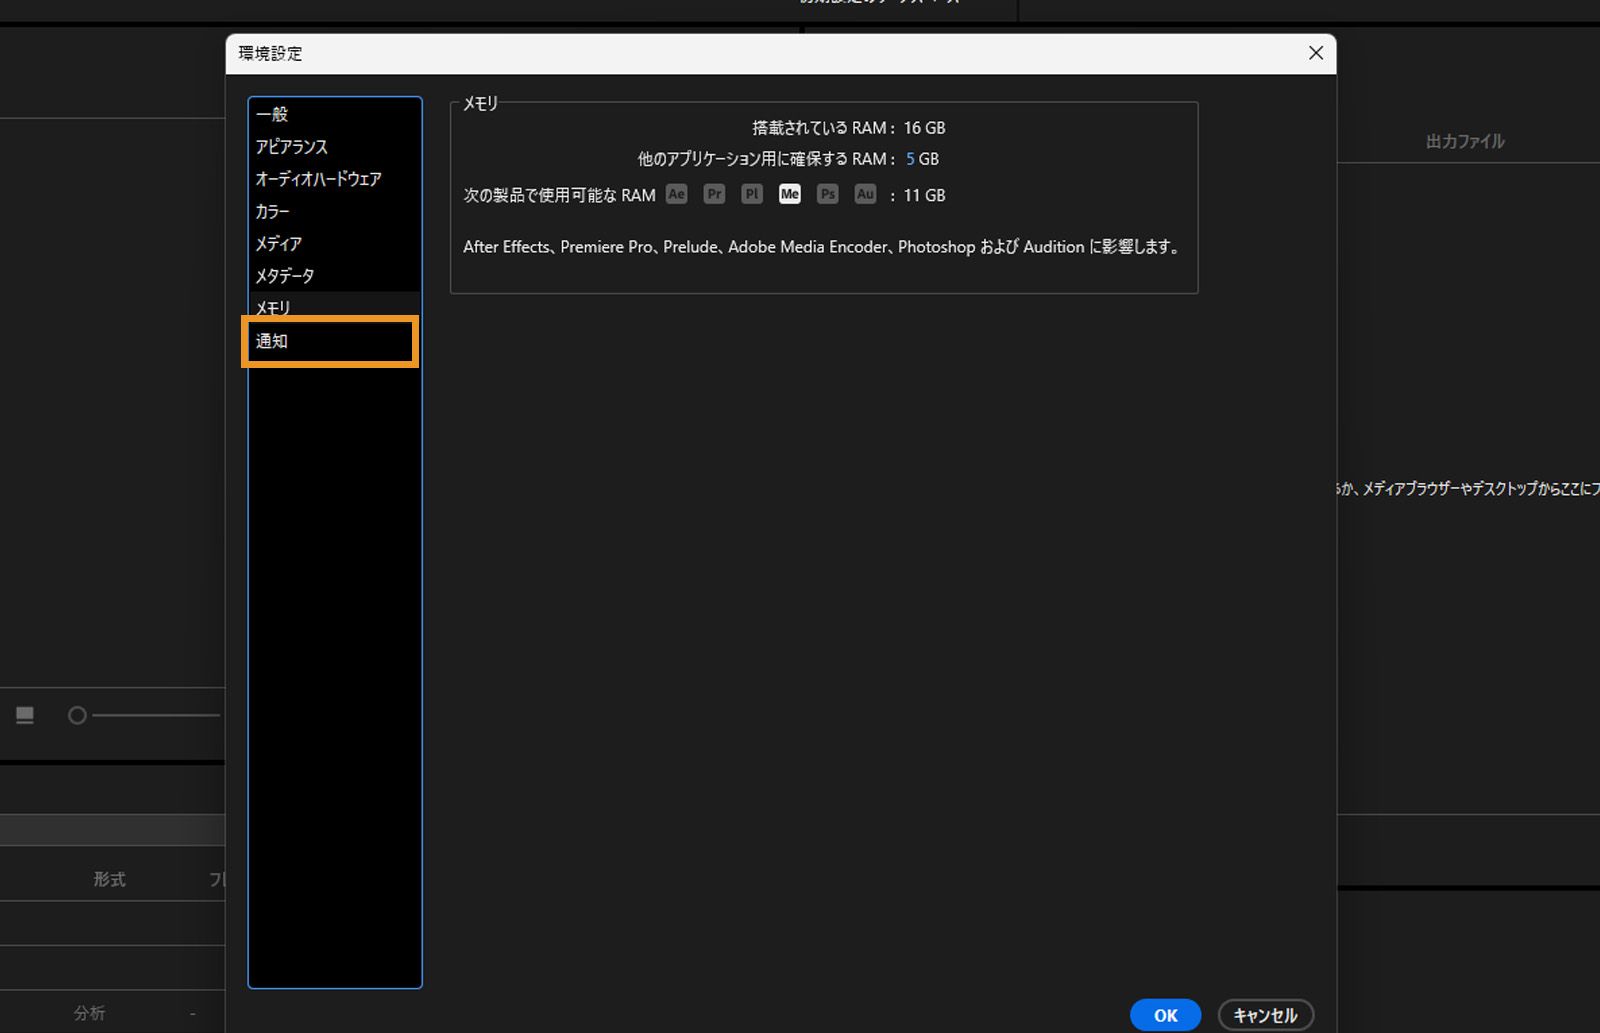Open the メディア preferences page
Viewport: 1600px width, 1033px height.
coord(278,243)
